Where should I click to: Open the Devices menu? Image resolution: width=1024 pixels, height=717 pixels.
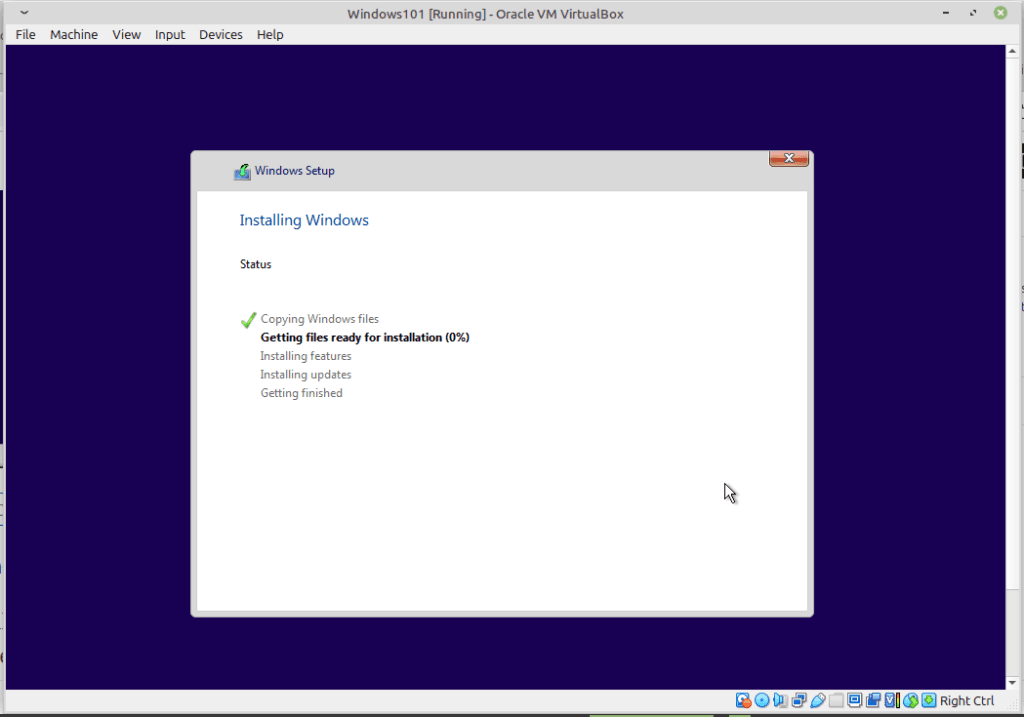click(x=221, y=35)
